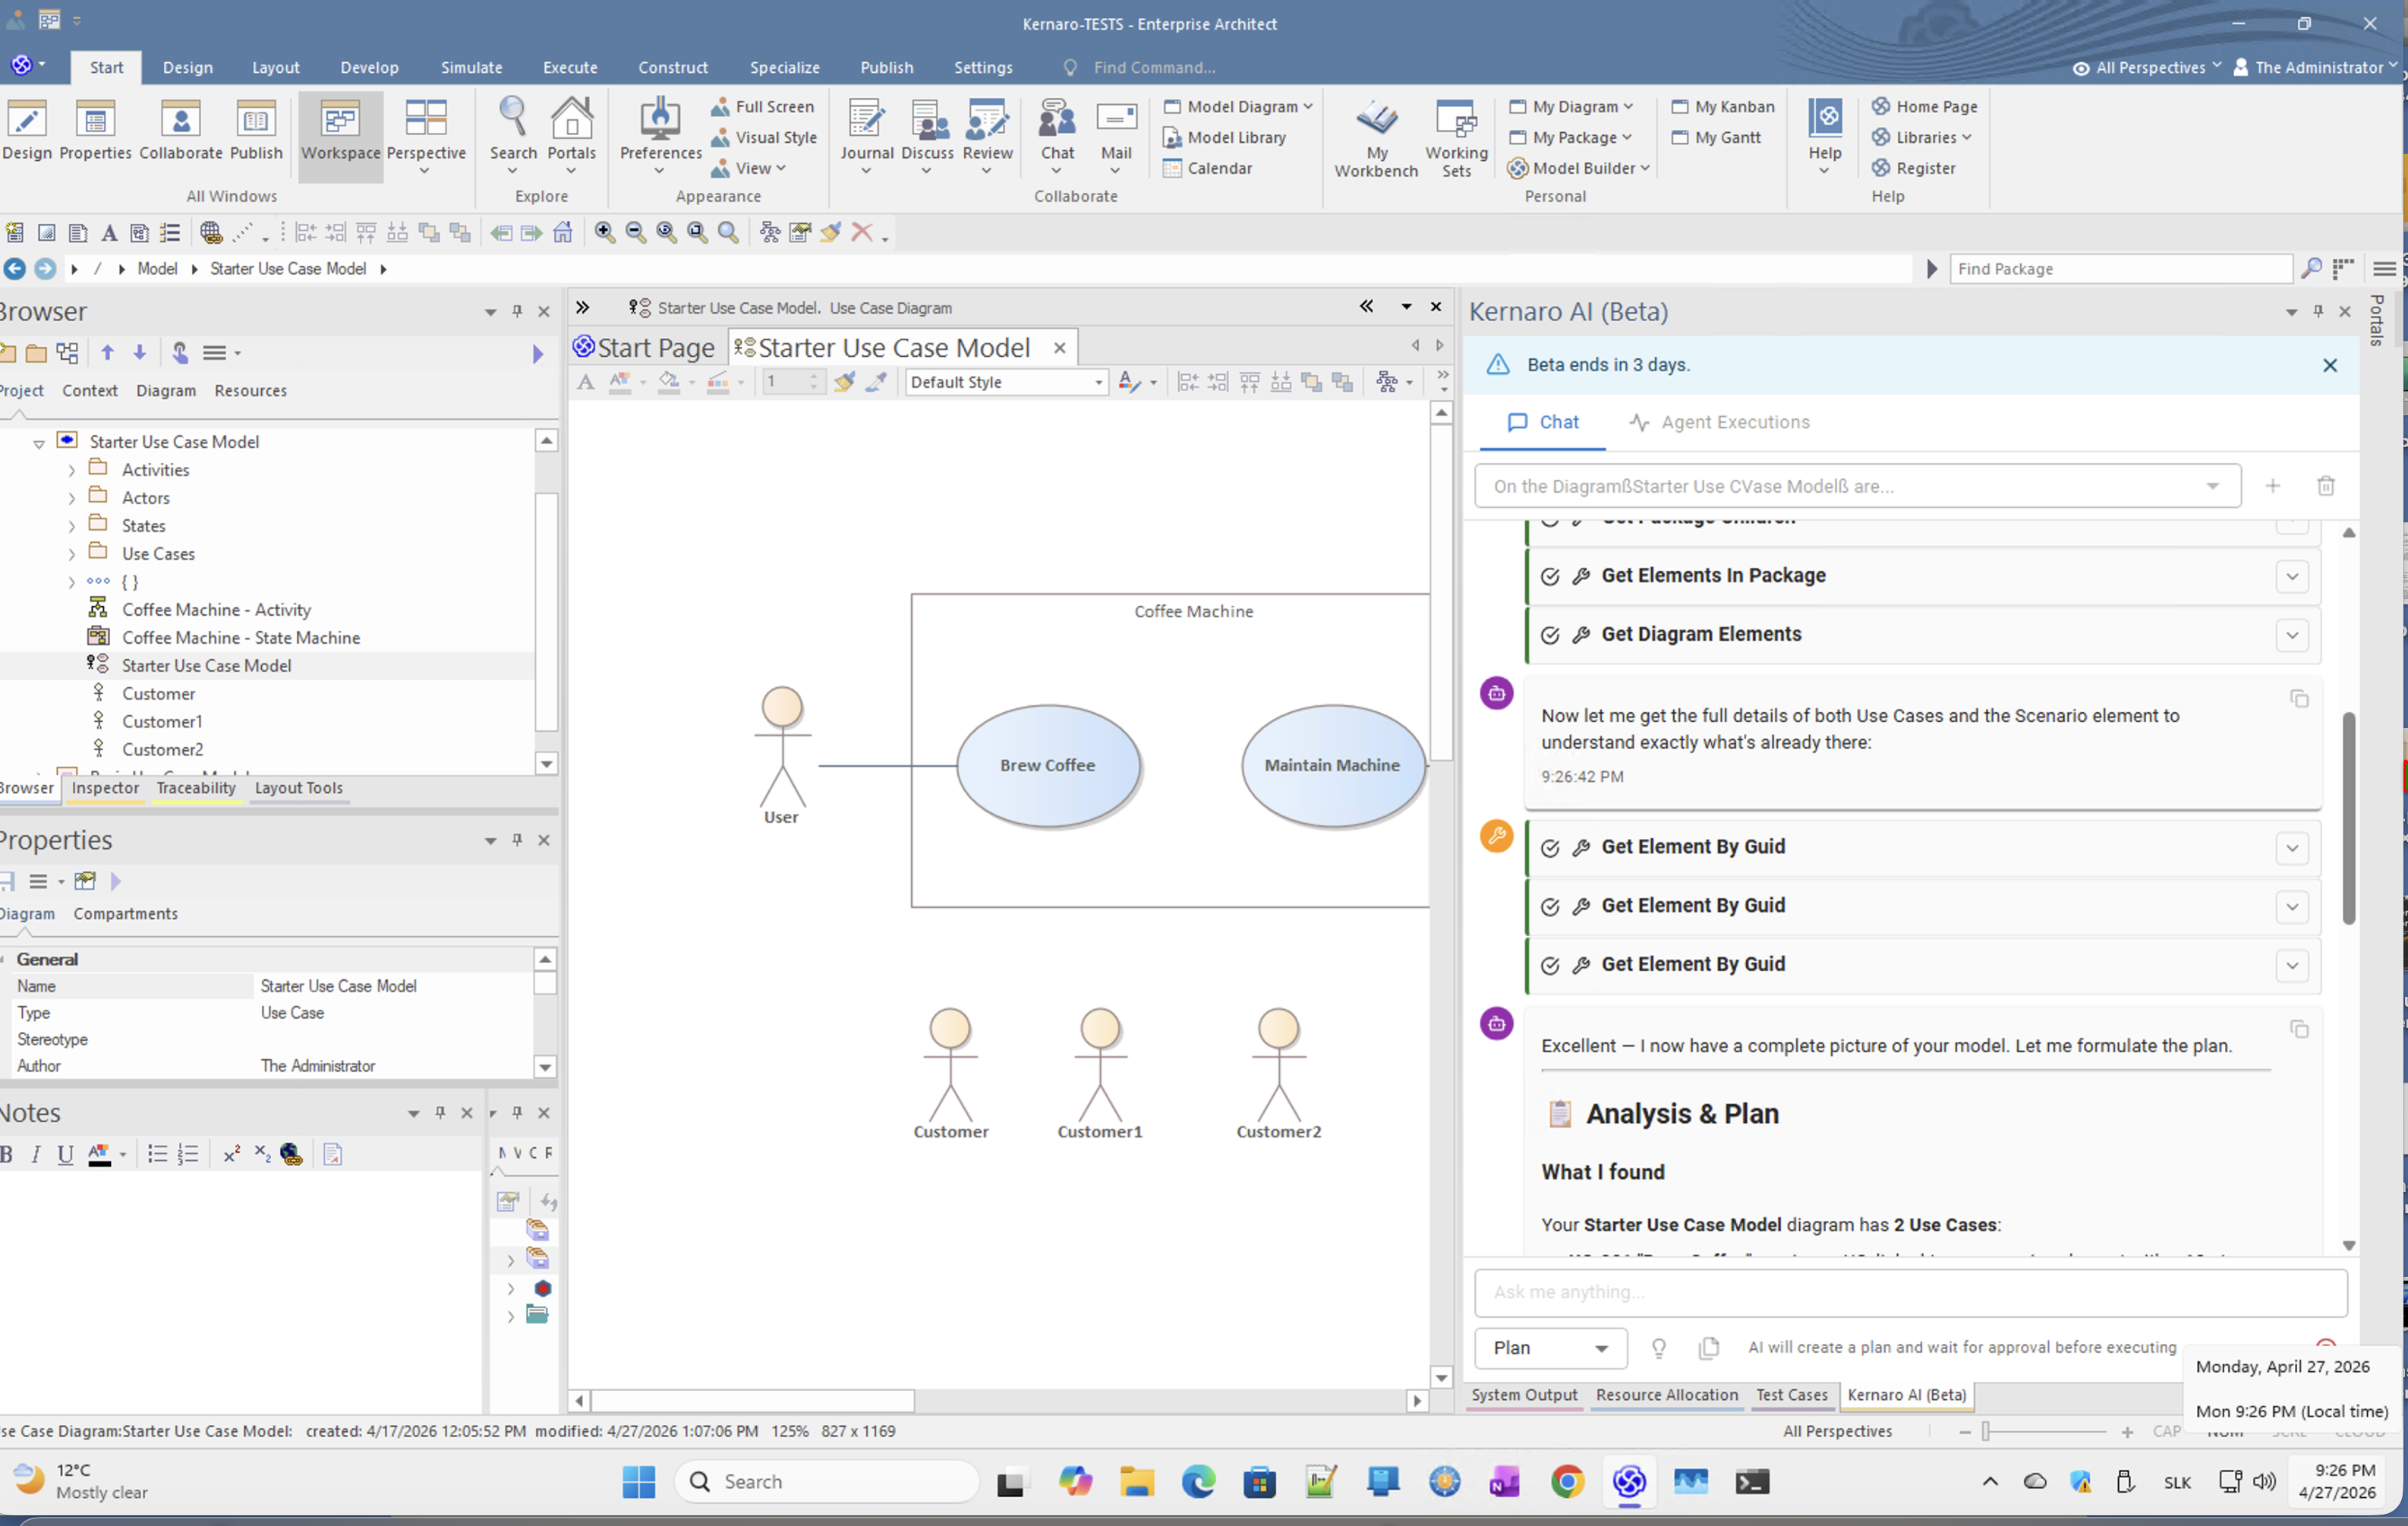Open File Explorer from the taskbar
This screenshot has width=2408, height=1526.
[1137, 1482]
